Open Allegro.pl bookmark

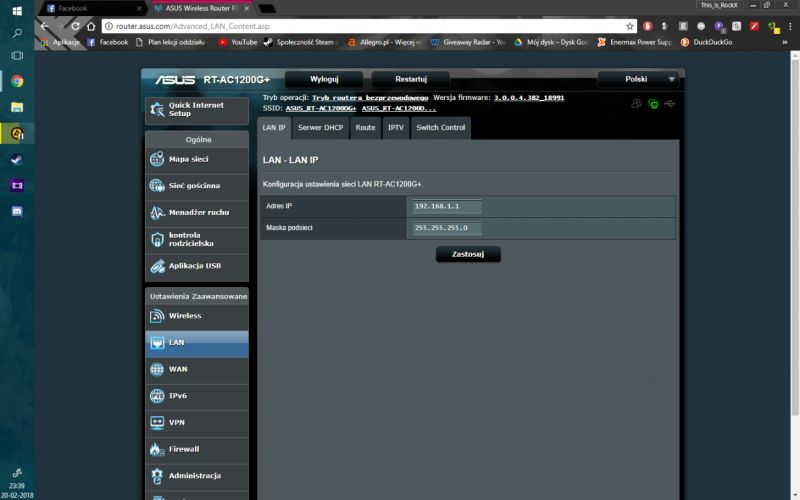(385, 42)
